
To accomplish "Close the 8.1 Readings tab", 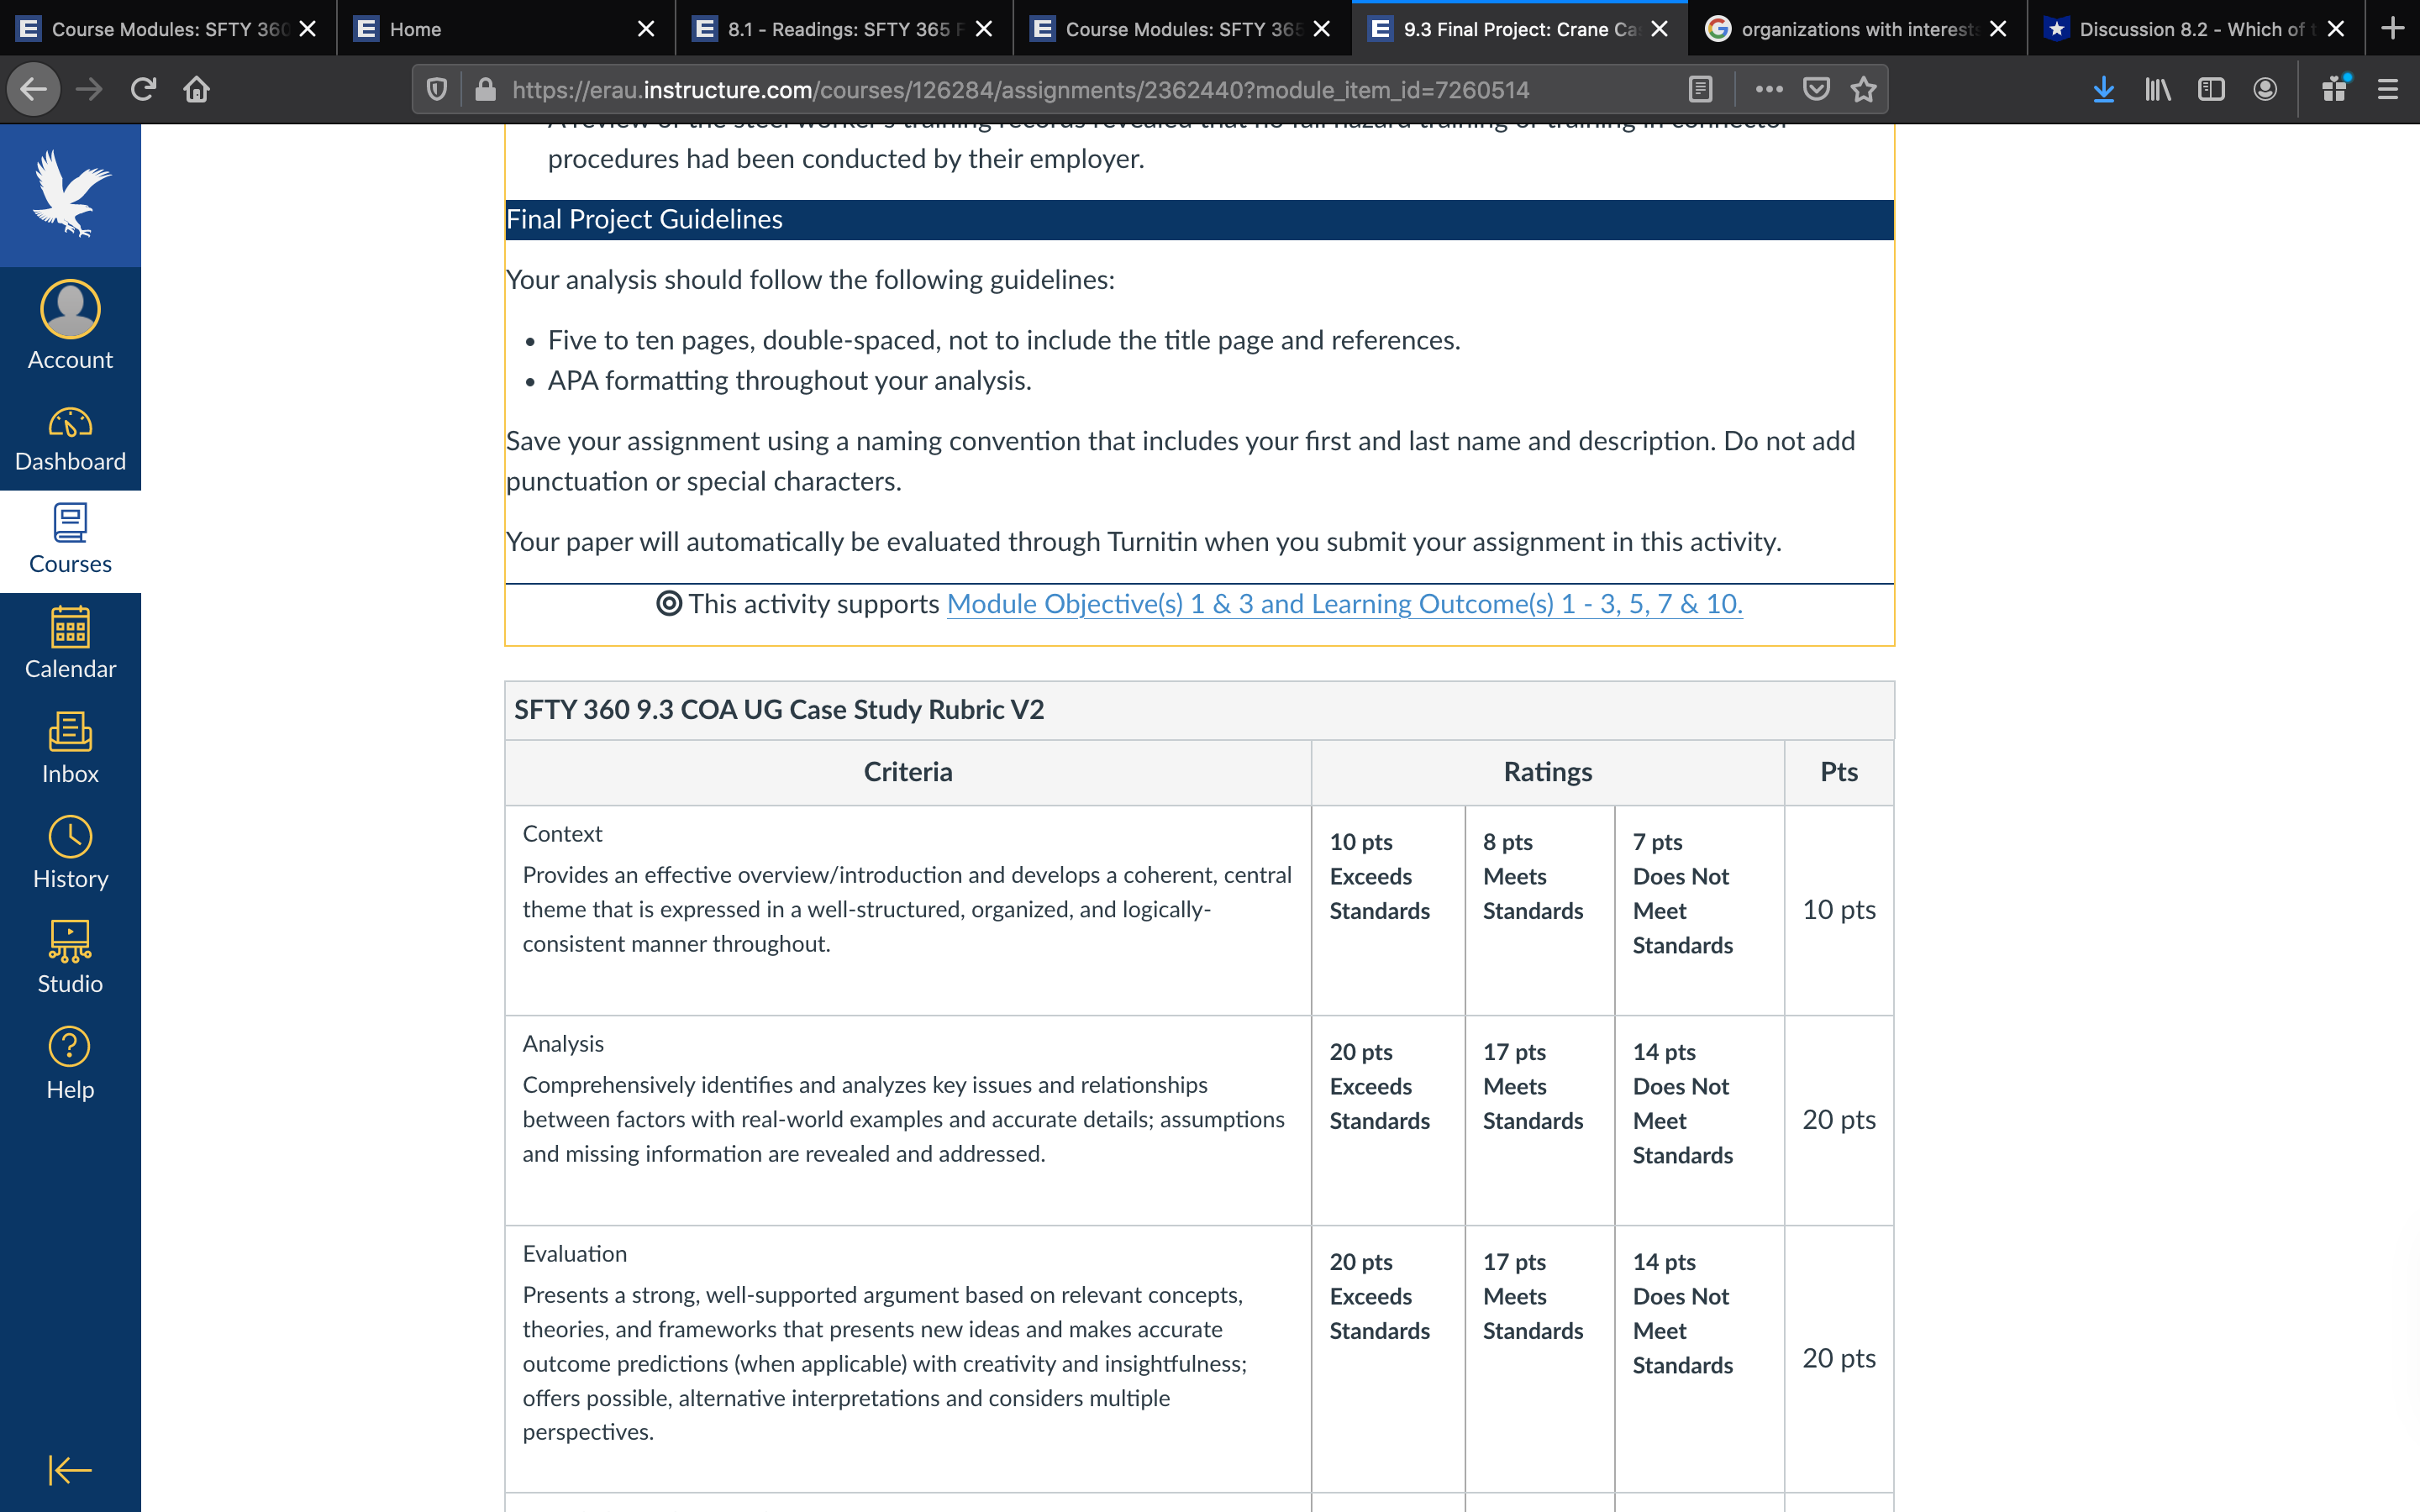I will [984, 29].
